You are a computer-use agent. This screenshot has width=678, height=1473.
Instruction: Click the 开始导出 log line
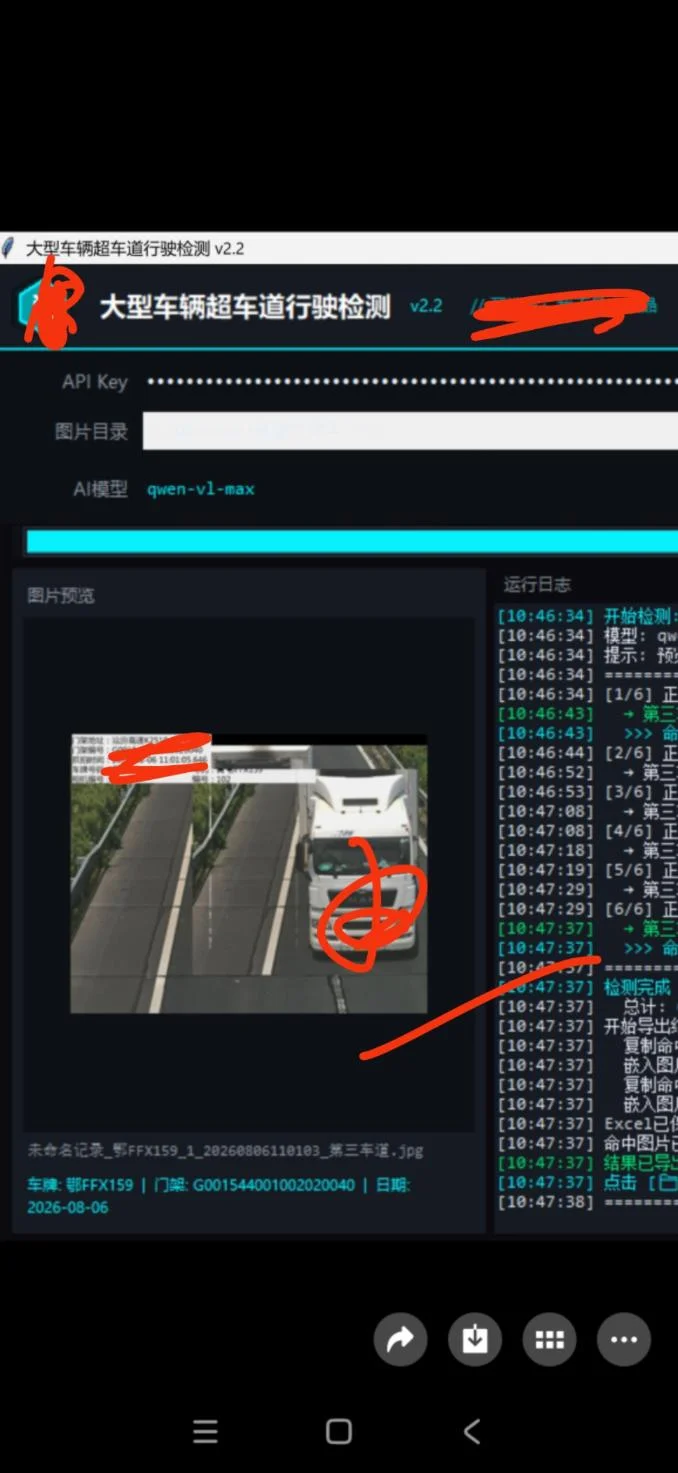coord(587,1026)
